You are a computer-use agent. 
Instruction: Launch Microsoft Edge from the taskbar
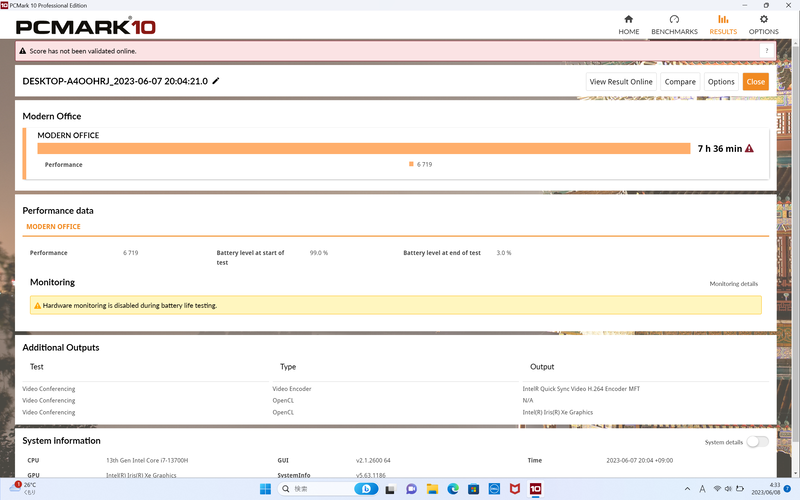click(x=453, y=489)
